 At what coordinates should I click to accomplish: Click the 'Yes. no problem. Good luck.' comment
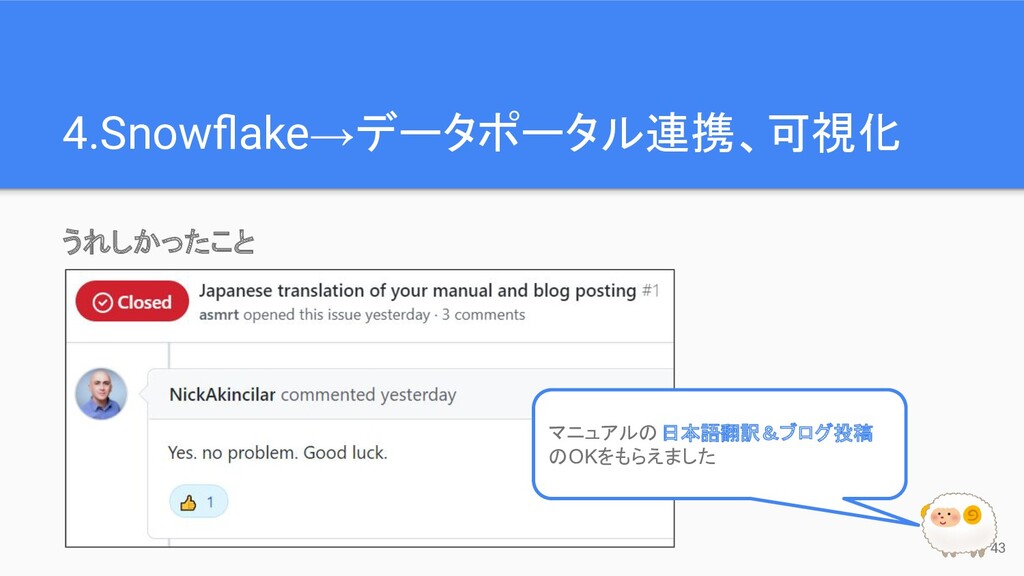(x=278, y=453)
